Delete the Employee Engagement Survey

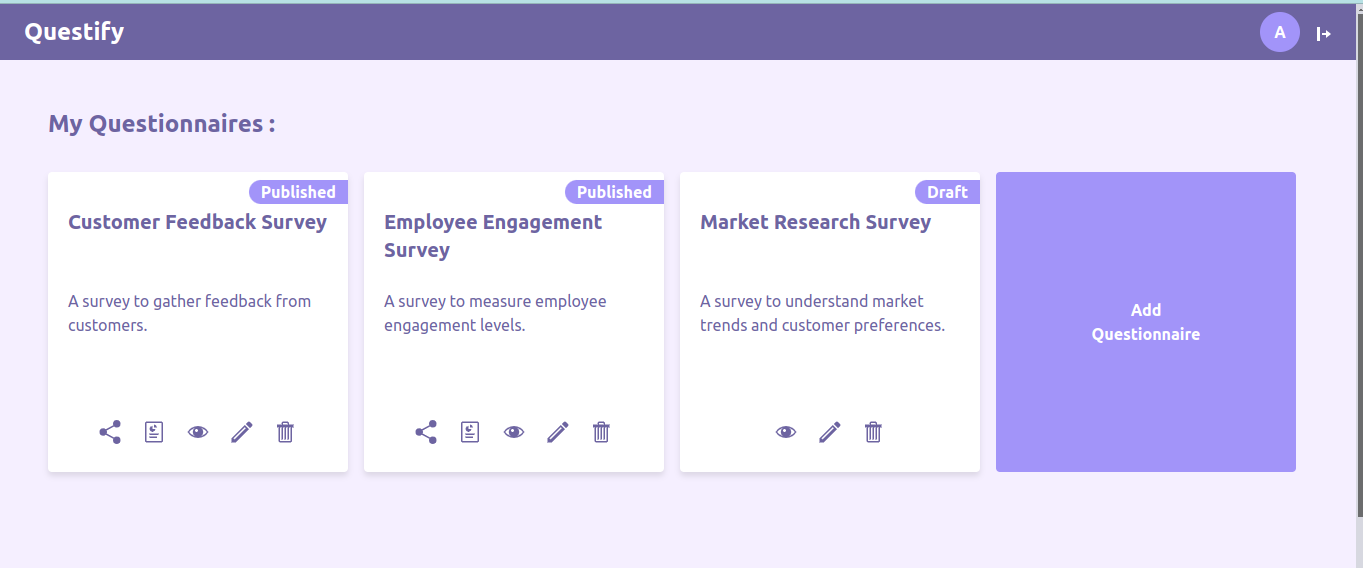(601, 432)
